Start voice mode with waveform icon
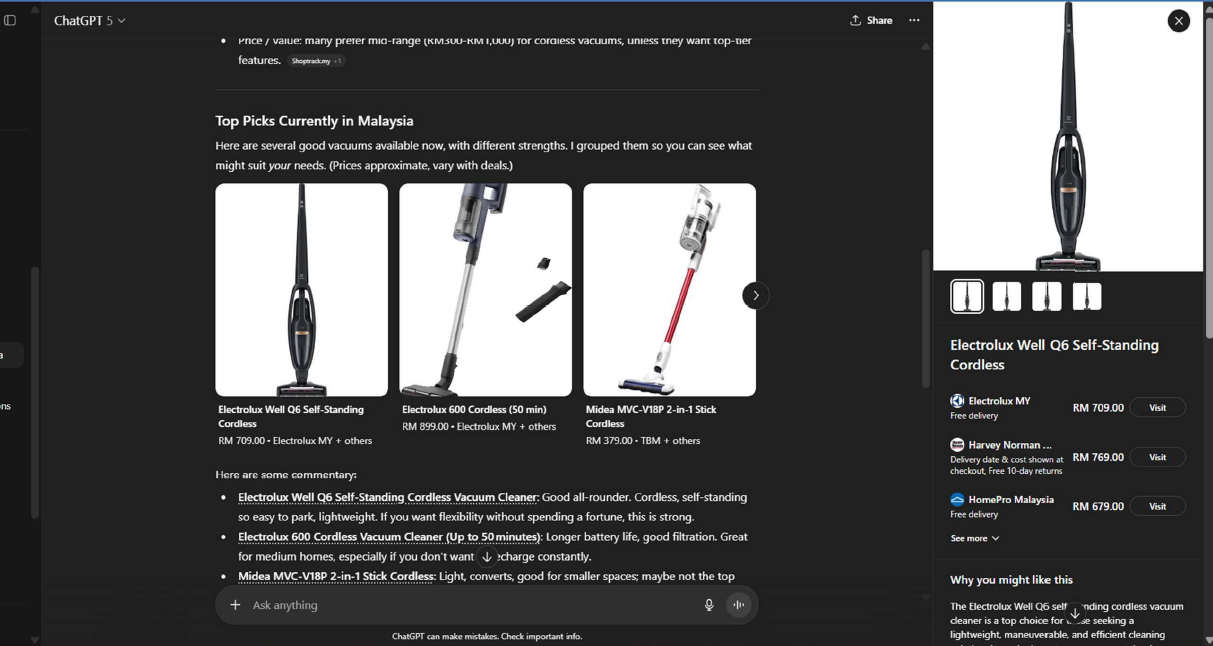This screenshot has width=1213, height=646. [739, 605]
